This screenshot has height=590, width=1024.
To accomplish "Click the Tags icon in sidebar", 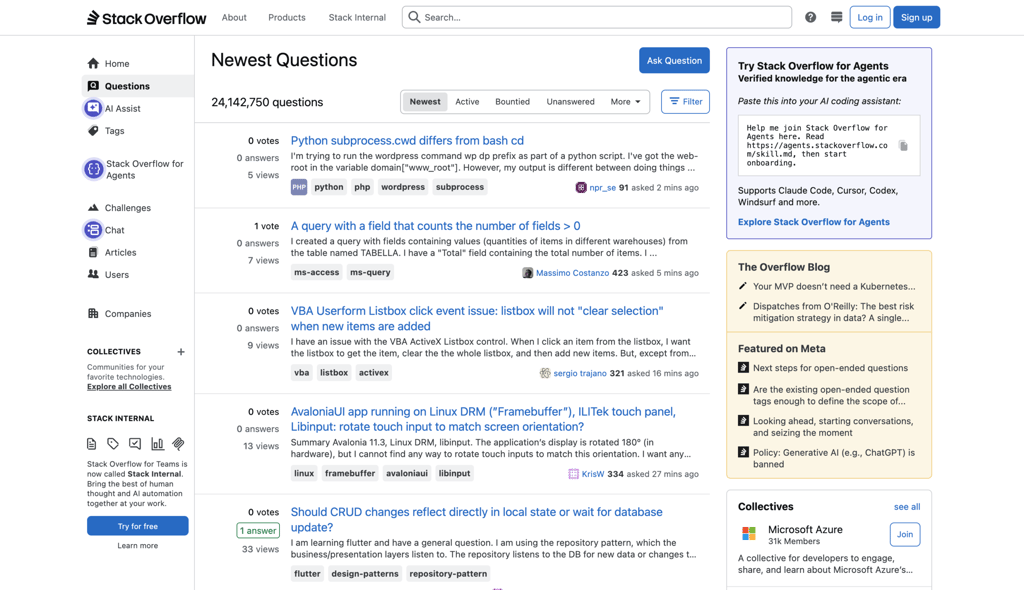I will tap(93, 131).
